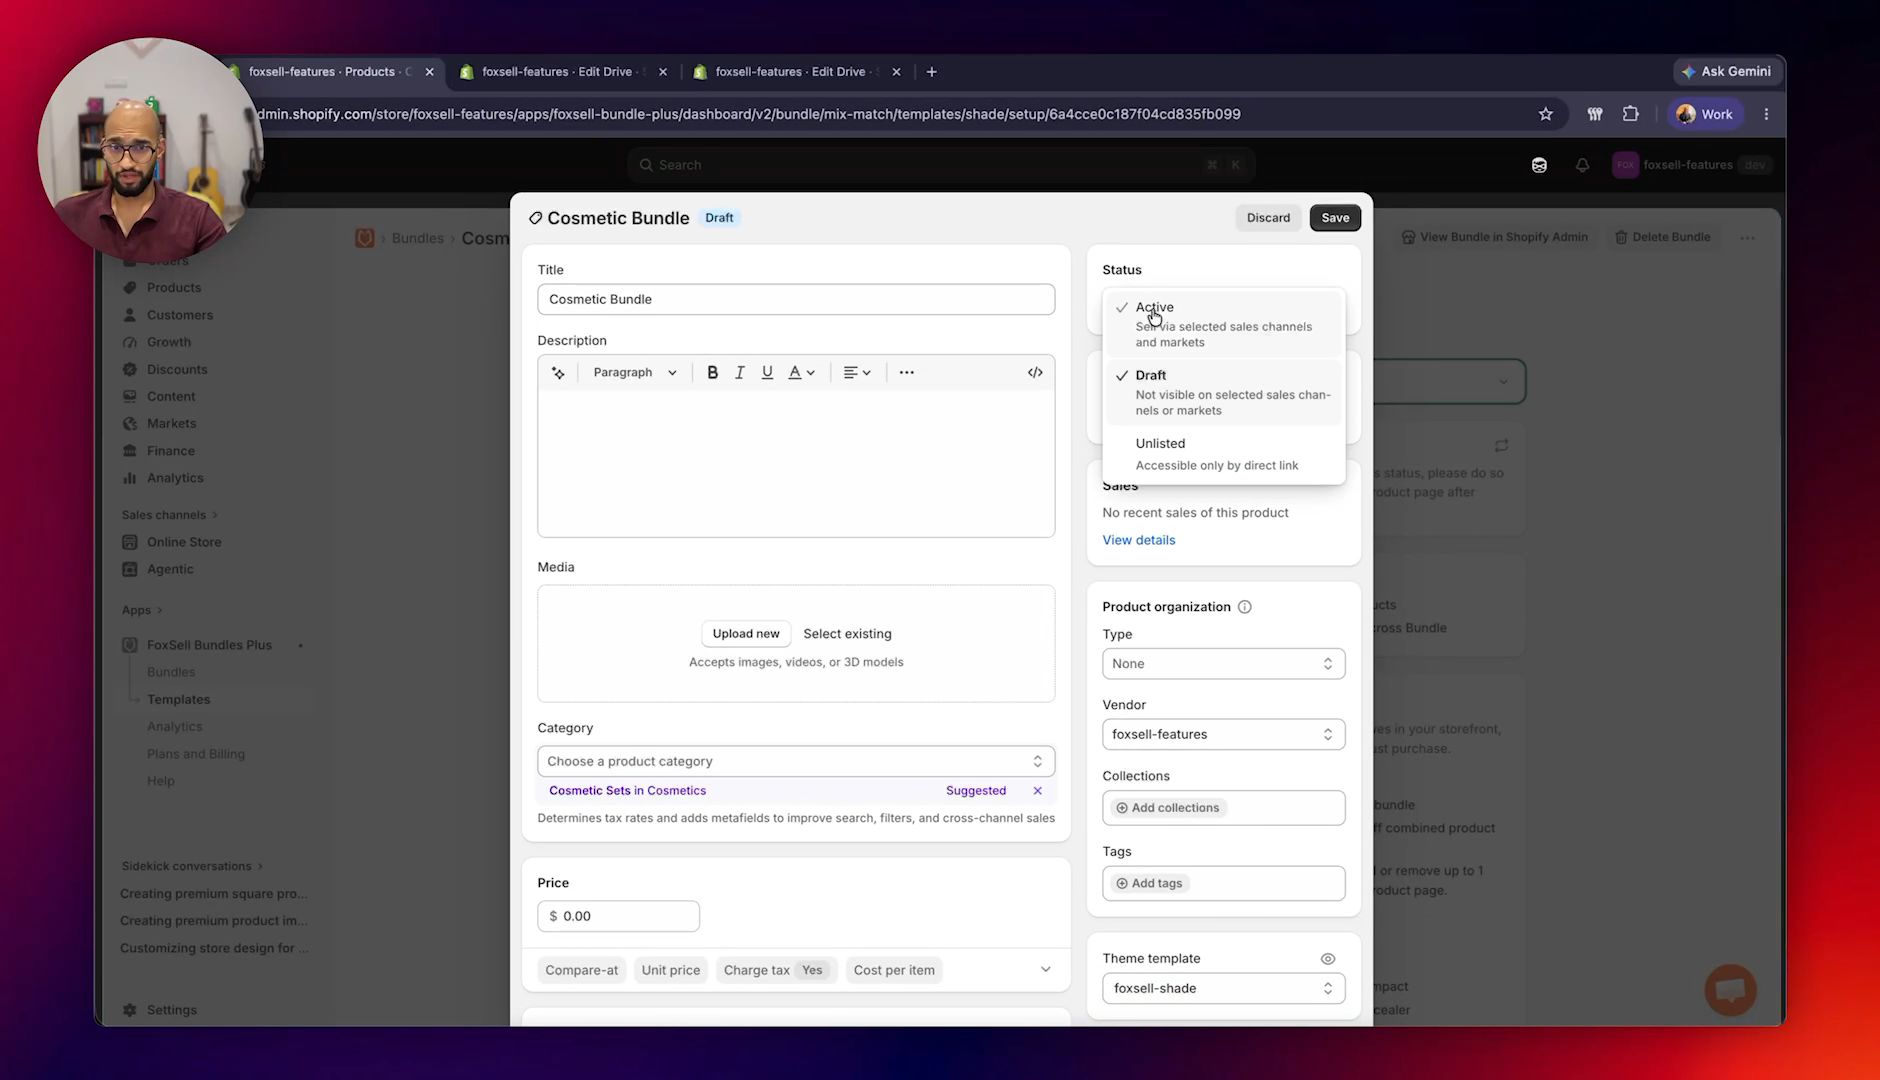Expand Sales channels section
Image resolution: width=1880 pixels, height=1080 pixels.
click(x=169, y=515)
